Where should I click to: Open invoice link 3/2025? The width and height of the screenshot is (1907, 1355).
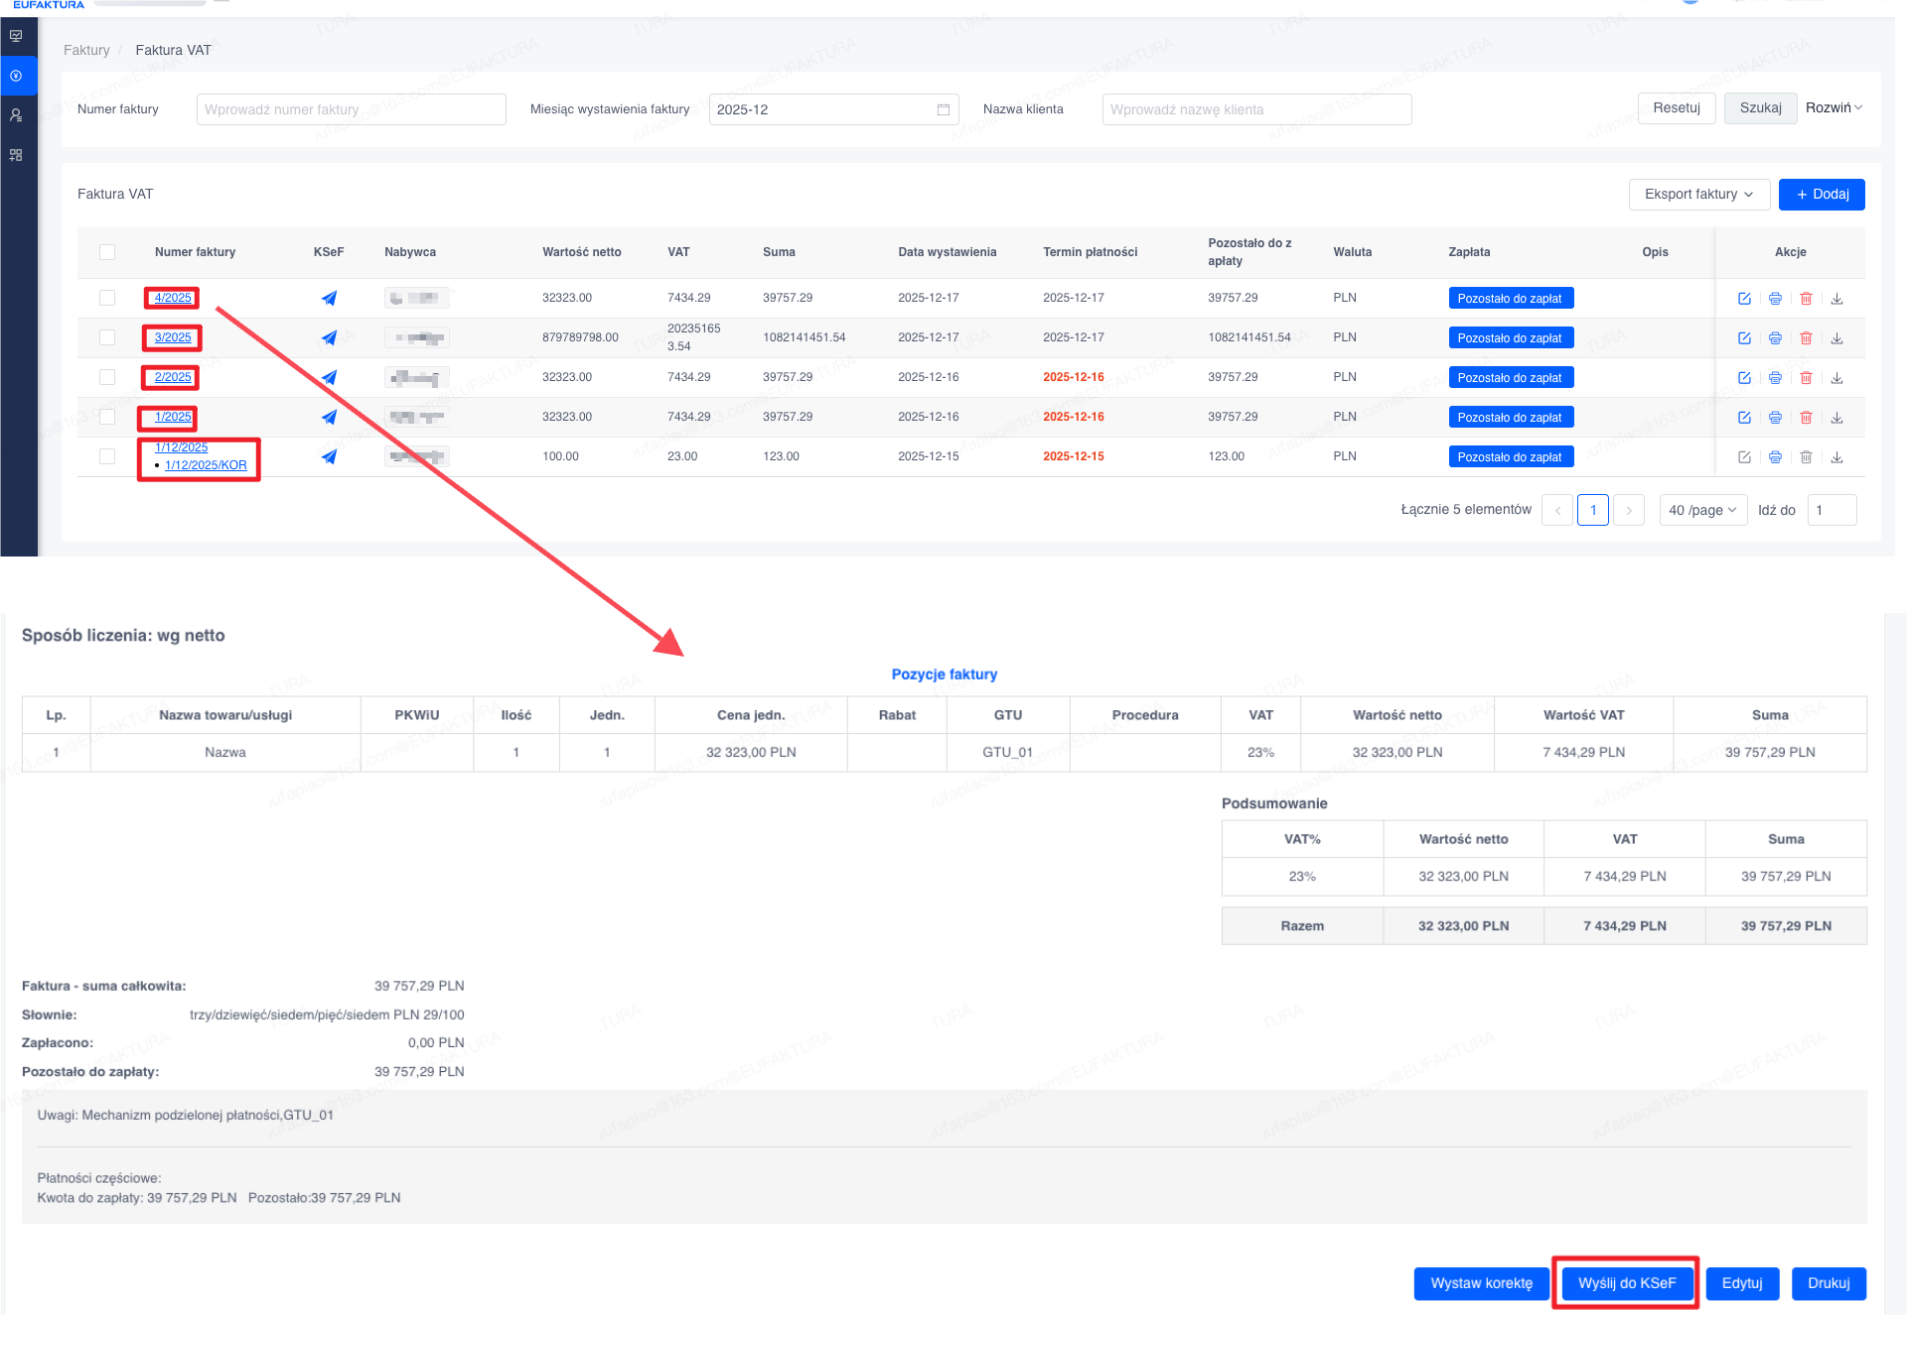tap(172, 338)
